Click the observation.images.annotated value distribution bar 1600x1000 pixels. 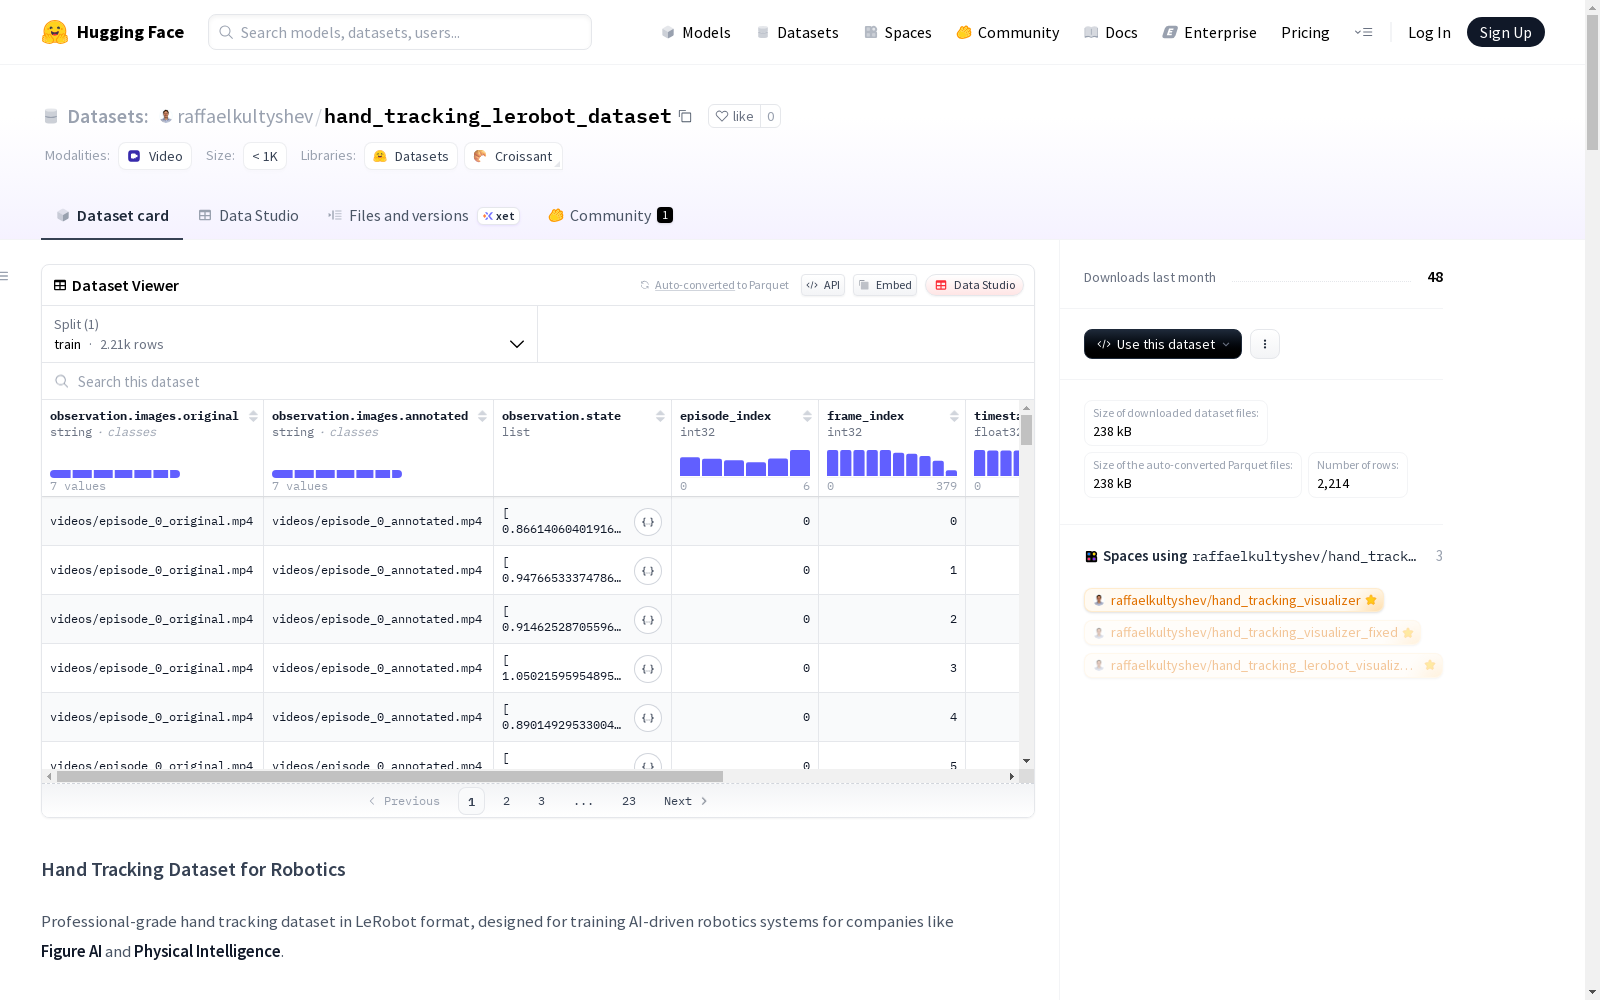(x=337, y=474)
